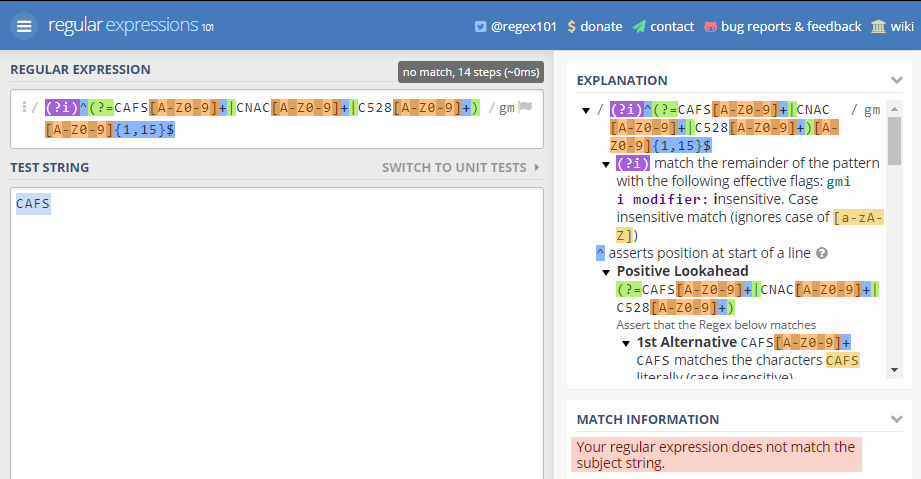Viewport: 921px width, 479px height.
Task: Collapse the 1st Alternative tree node
Action: point(626,343)
